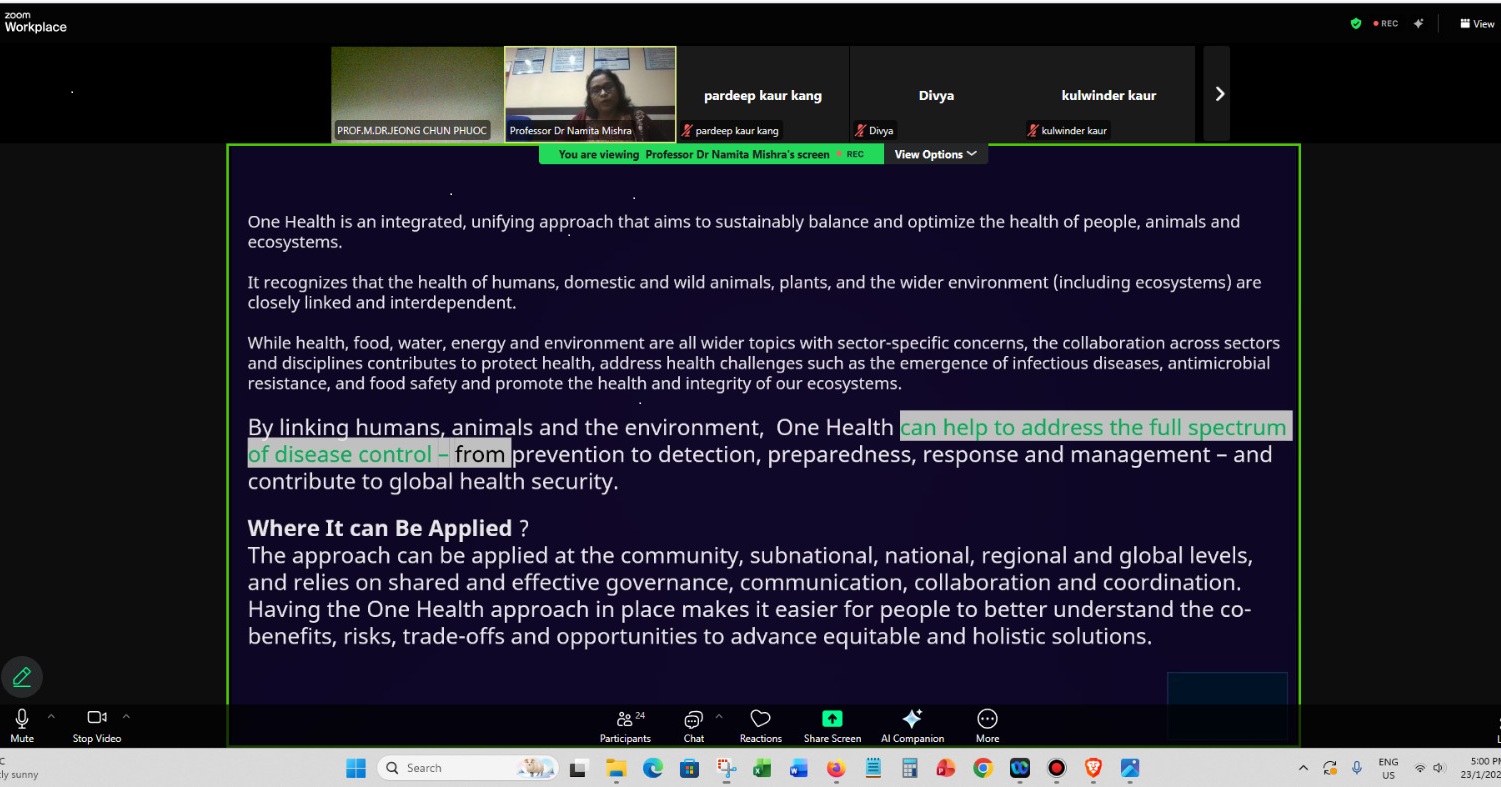Click the green Share Screen icon
The image size is (1501, 787).
pos(832,719)
